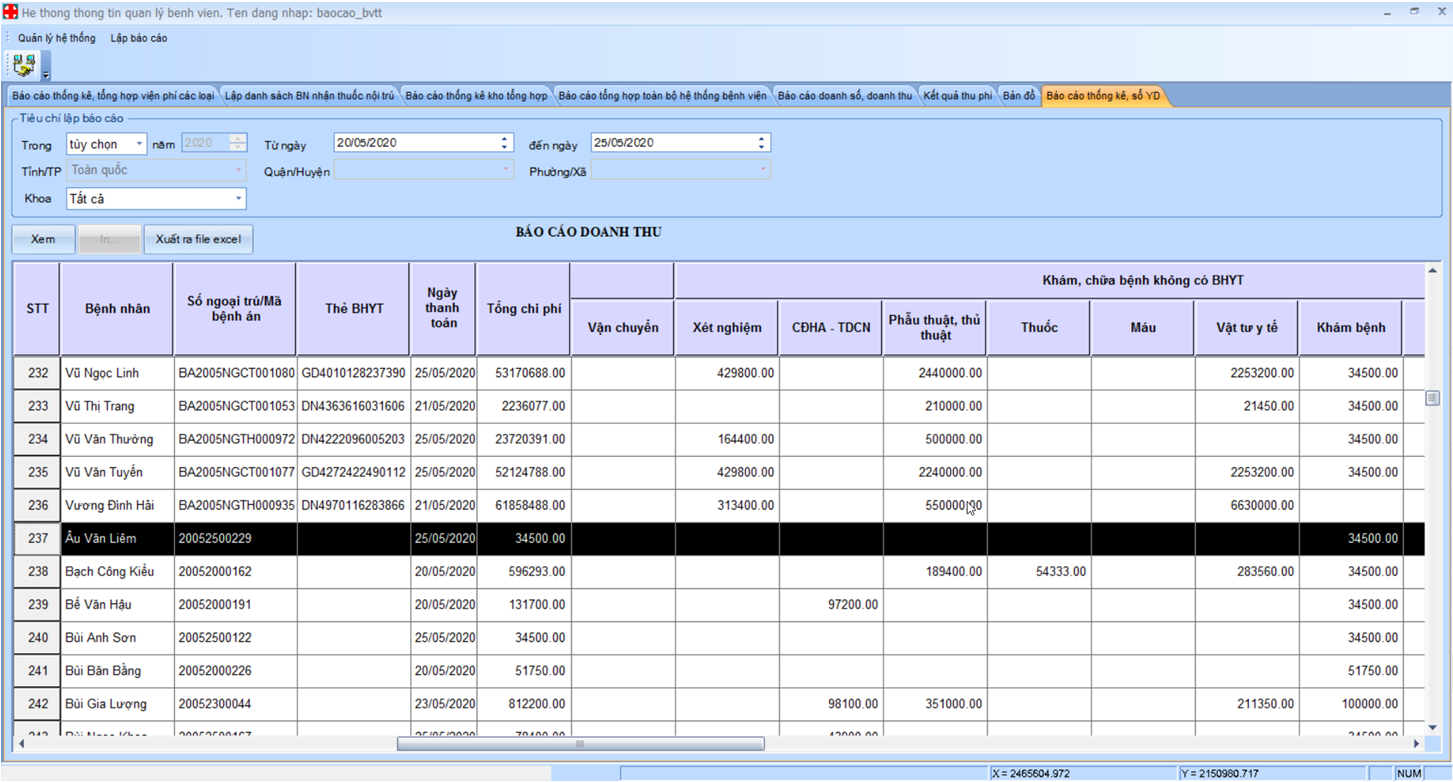Select row header 232
Viewport: 1453px width, 782px height.
pos(37,373)
